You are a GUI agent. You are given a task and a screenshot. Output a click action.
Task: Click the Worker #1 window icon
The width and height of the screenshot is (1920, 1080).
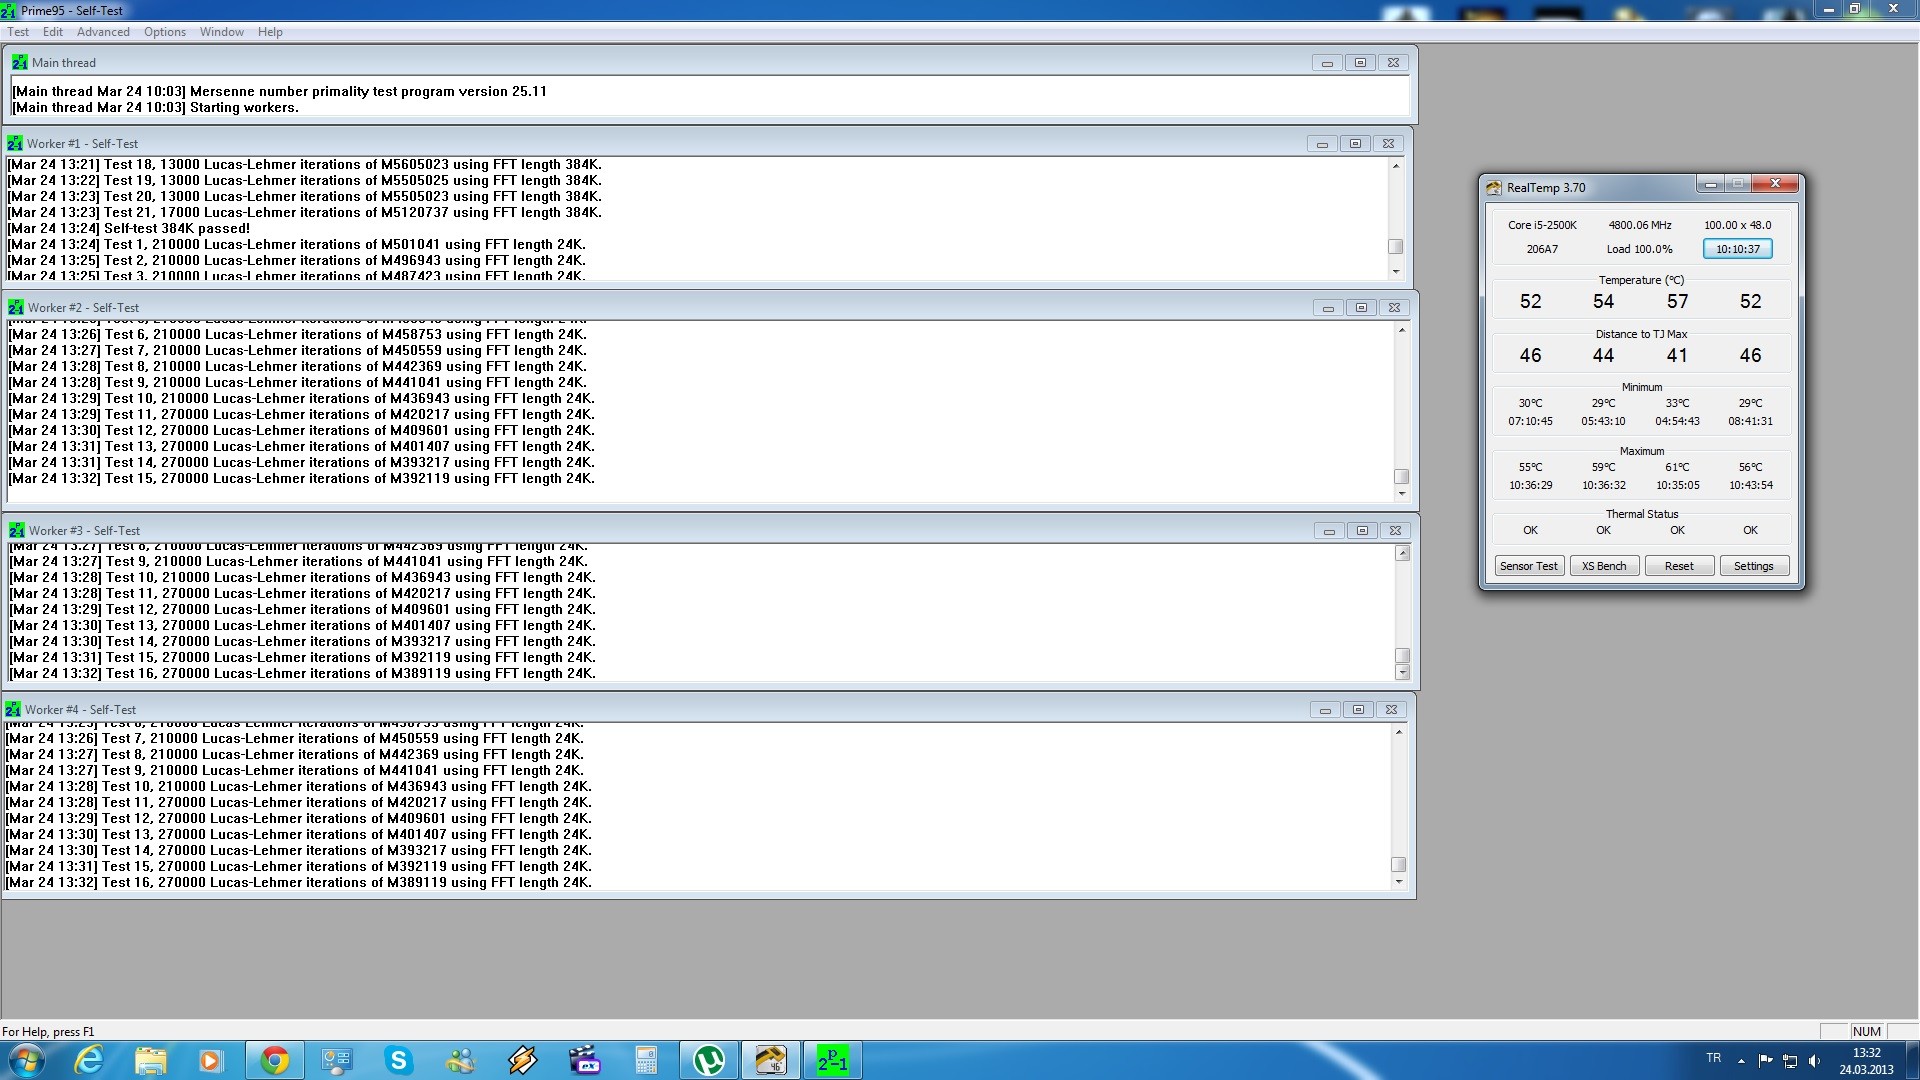[x=15, y=143]
